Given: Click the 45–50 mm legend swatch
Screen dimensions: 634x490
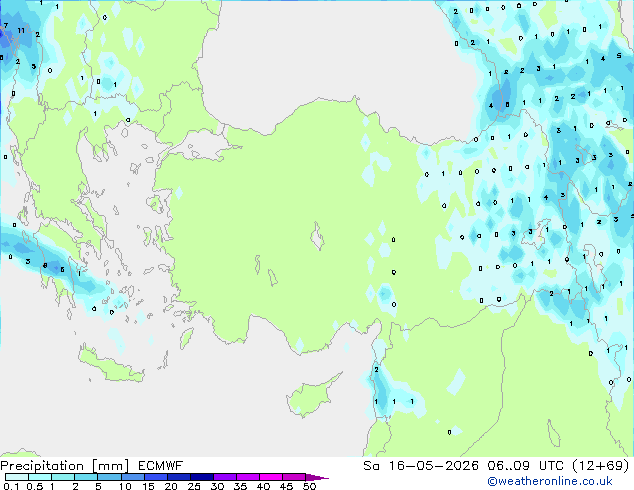Looking at the screenshot, I should coord(294,477).
